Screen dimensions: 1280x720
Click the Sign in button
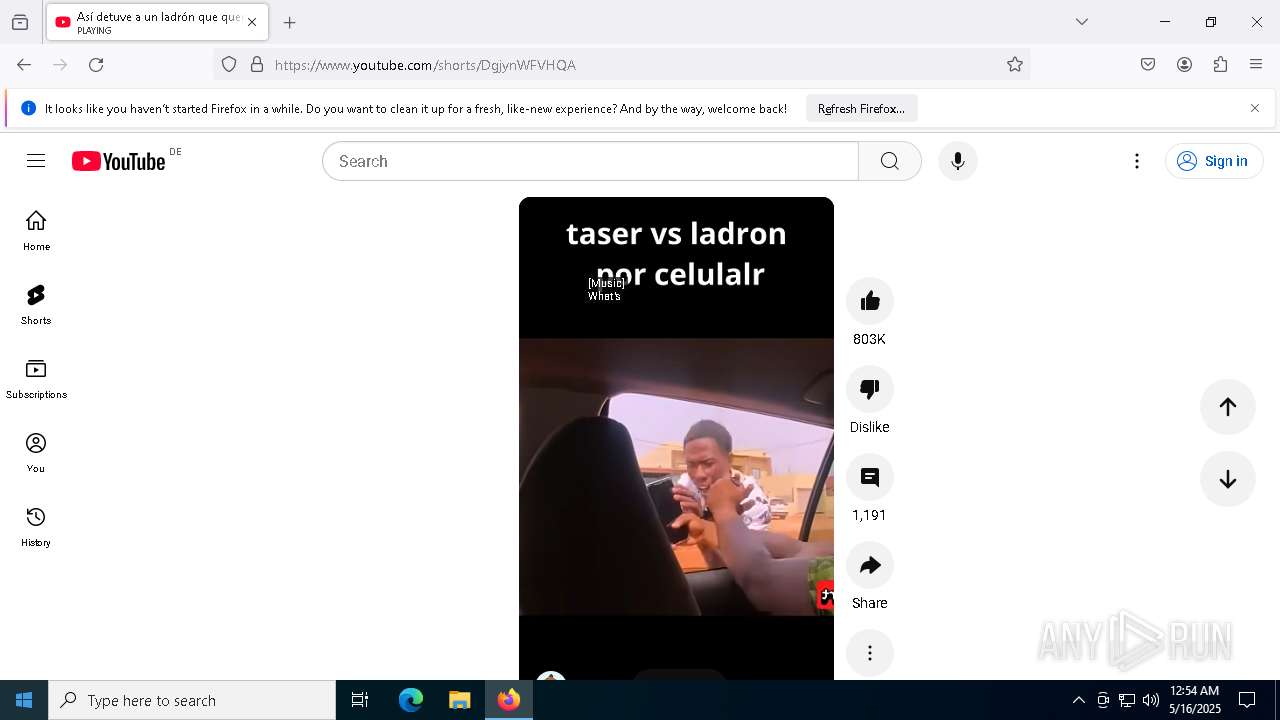click(x=1214, y=161)
